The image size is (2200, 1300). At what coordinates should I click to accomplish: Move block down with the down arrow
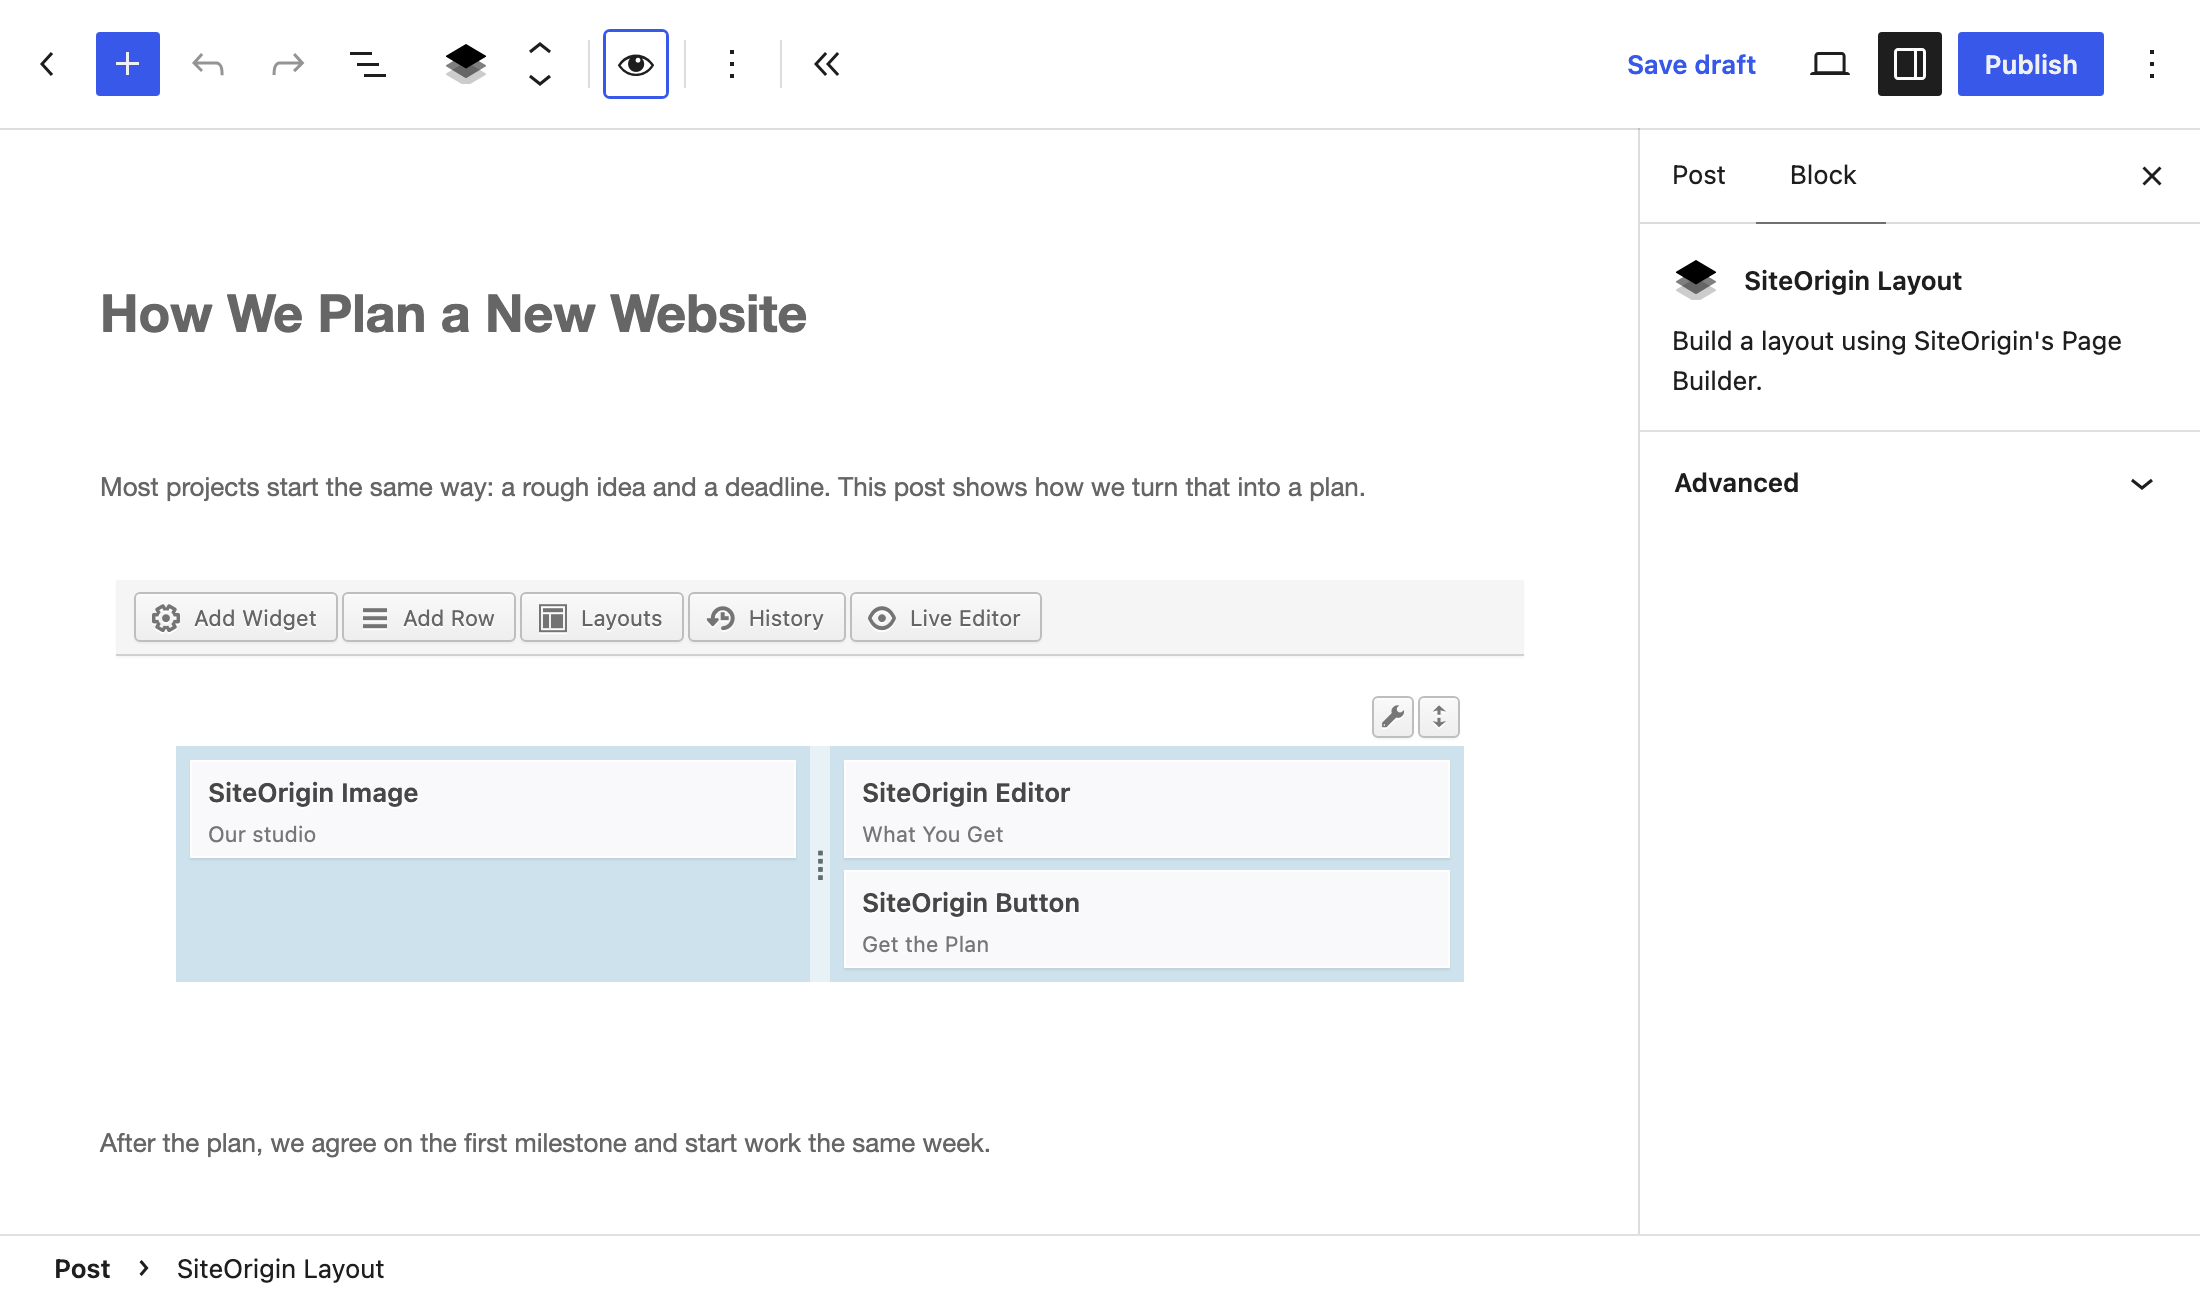(x=540, y=81)
